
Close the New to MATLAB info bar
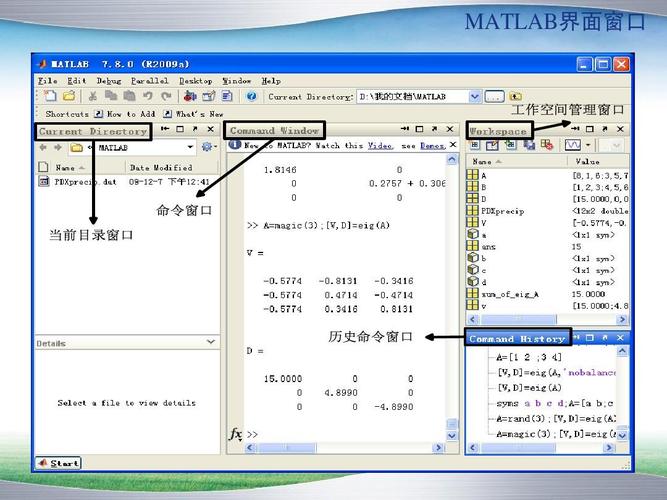453,145
